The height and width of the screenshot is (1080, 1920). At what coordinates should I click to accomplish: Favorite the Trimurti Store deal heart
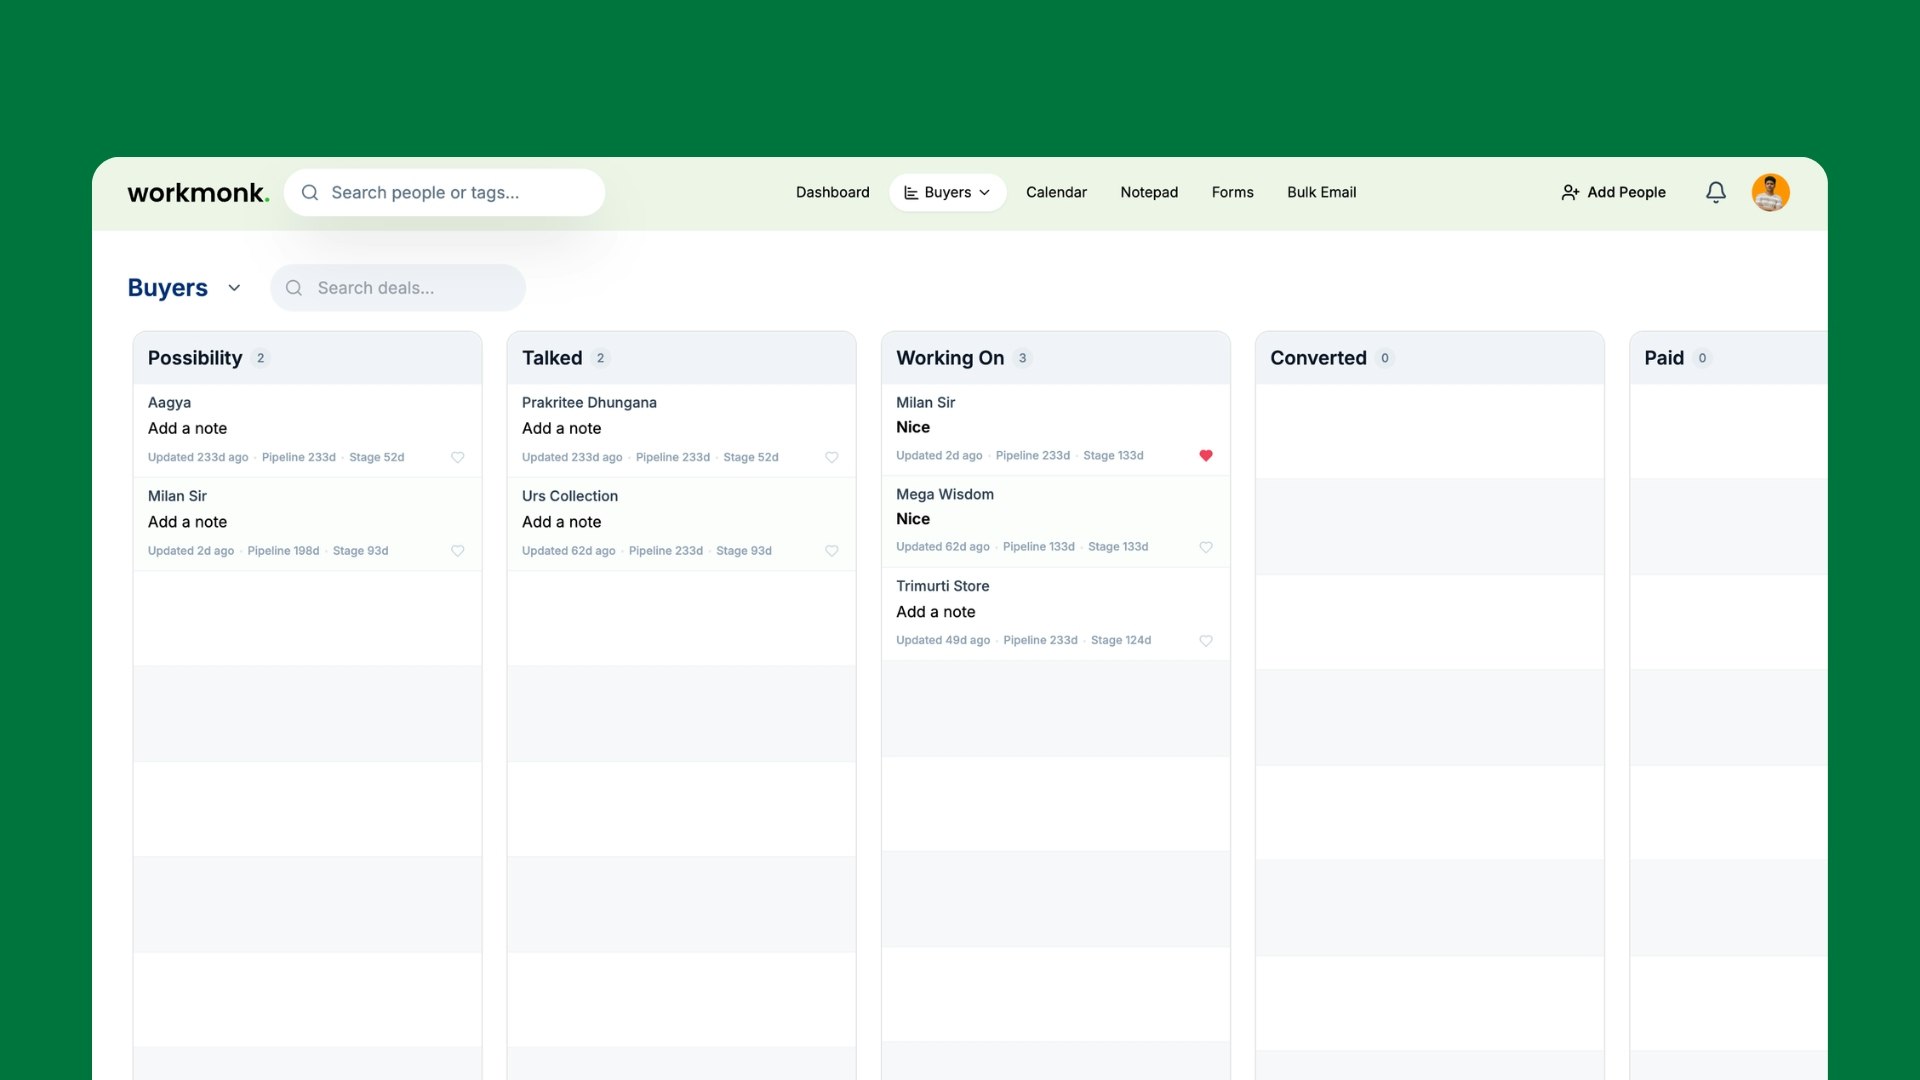[x=1205, y=641]
